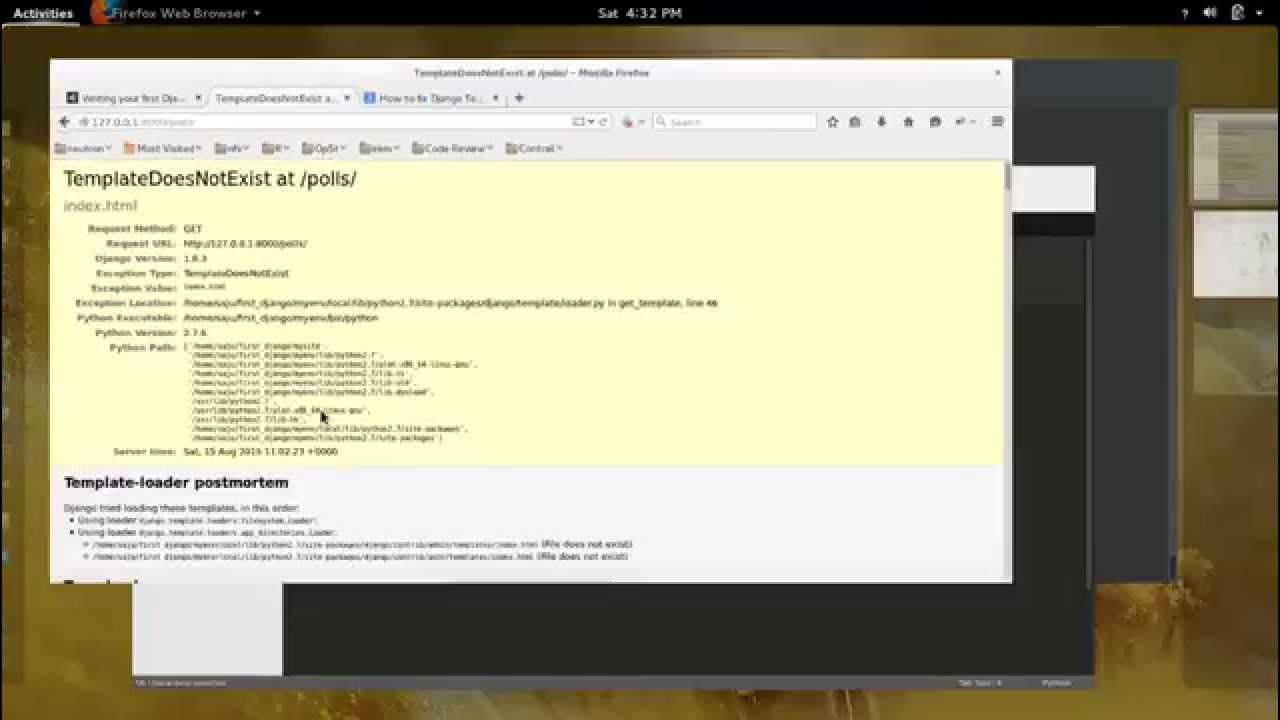Close the 'Writing your first Dja...' tab

(x=198, y=98)
